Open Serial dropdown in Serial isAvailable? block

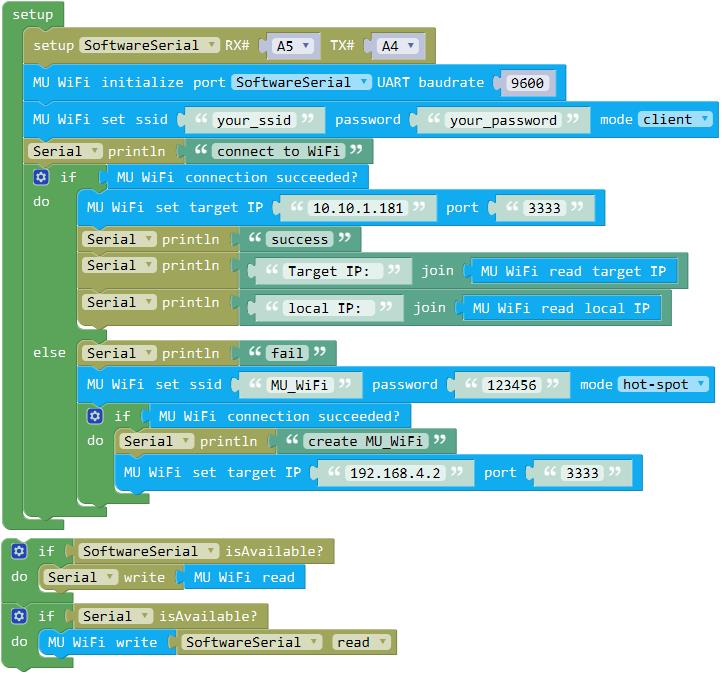pyautogui.click(x=116, y=616)
